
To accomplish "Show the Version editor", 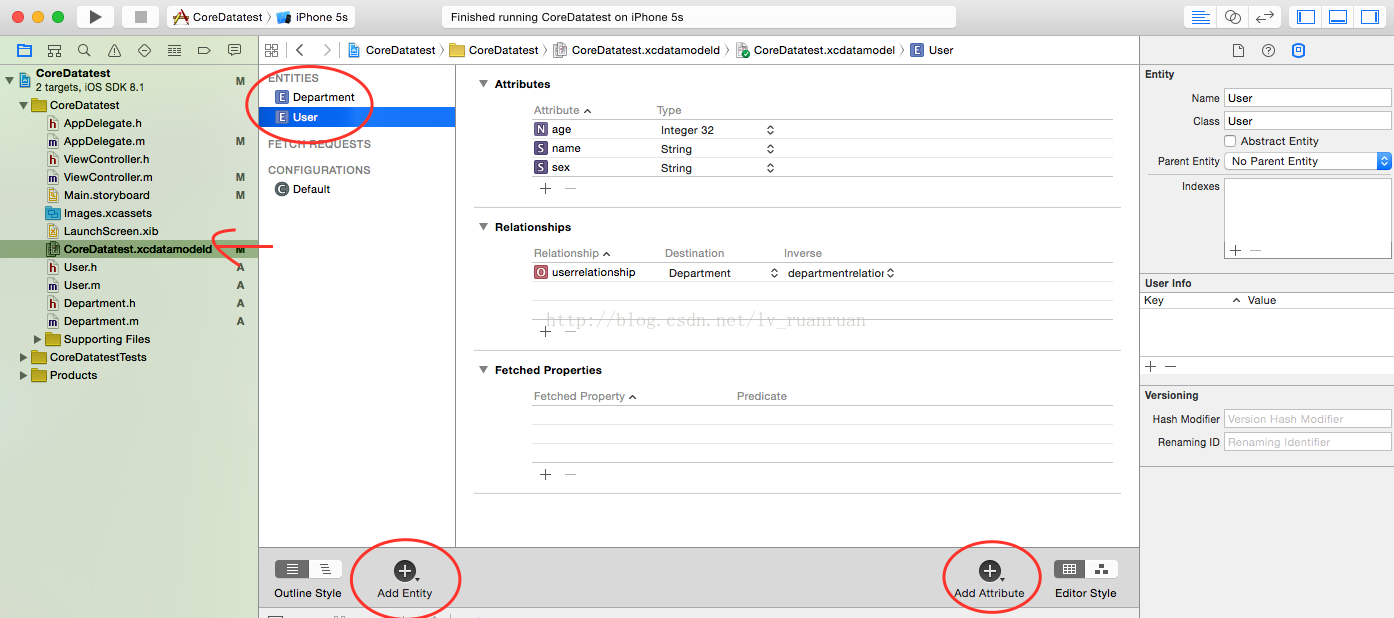I will [1265, 17].
